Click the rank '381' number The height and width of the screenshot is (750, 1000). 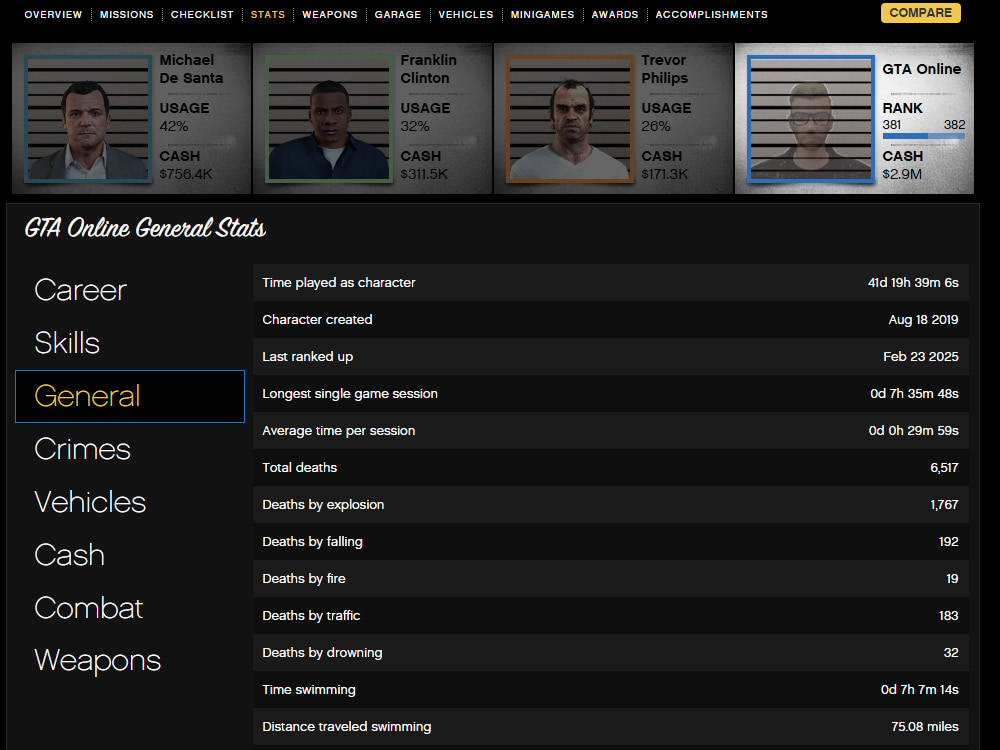[x=892, y=124]
